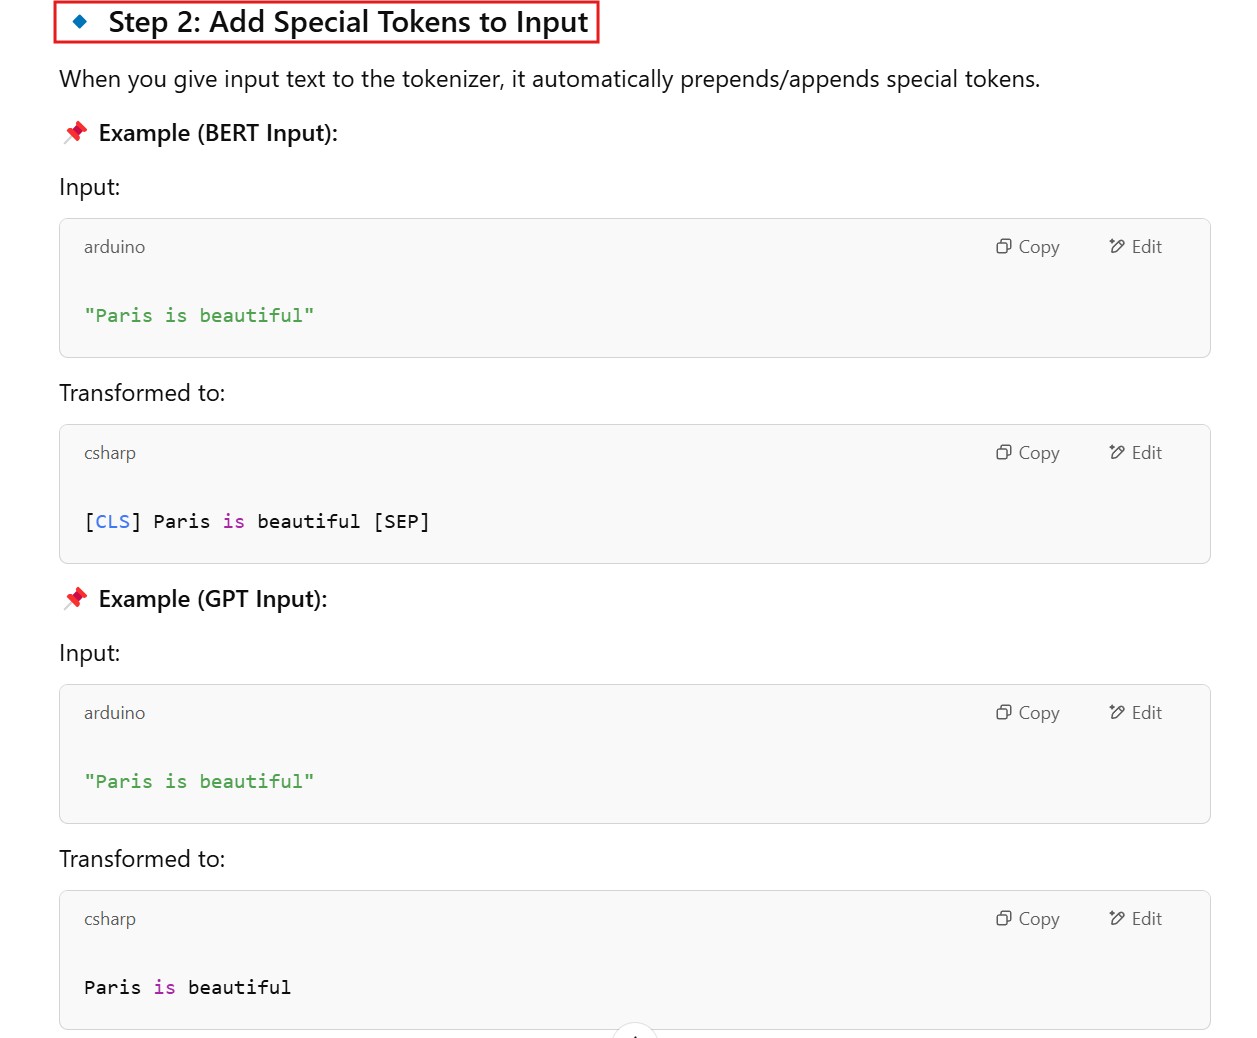Image resolution: width=1257 pixels, height=1038 pixels.
Task: Click the blue diamond beside Step 2 heading
Action: tap(80, 21)
